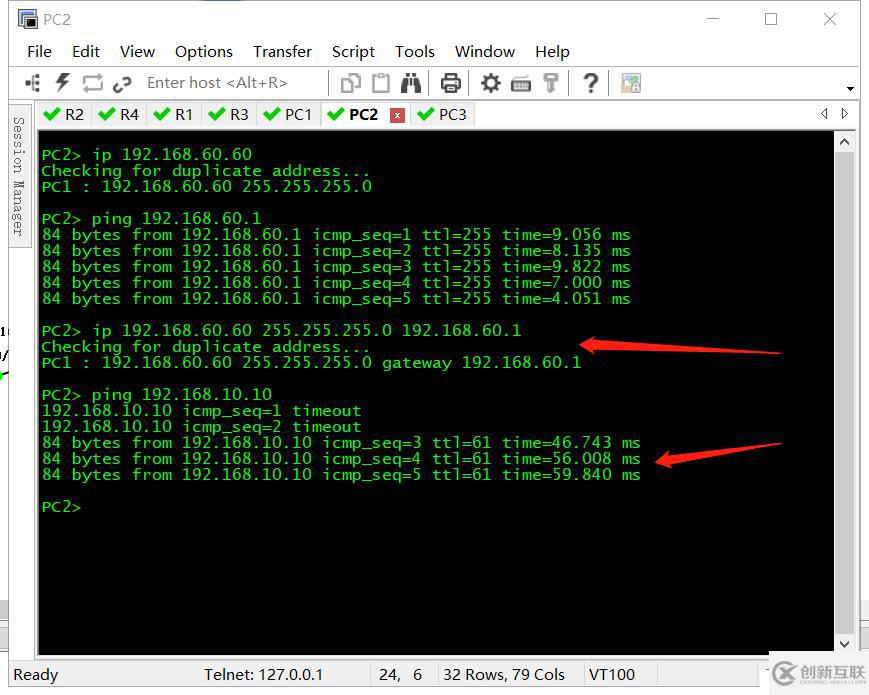Click the 'ping 192.168.60.1' command line
869x695 pixels.
coord(151,218)
